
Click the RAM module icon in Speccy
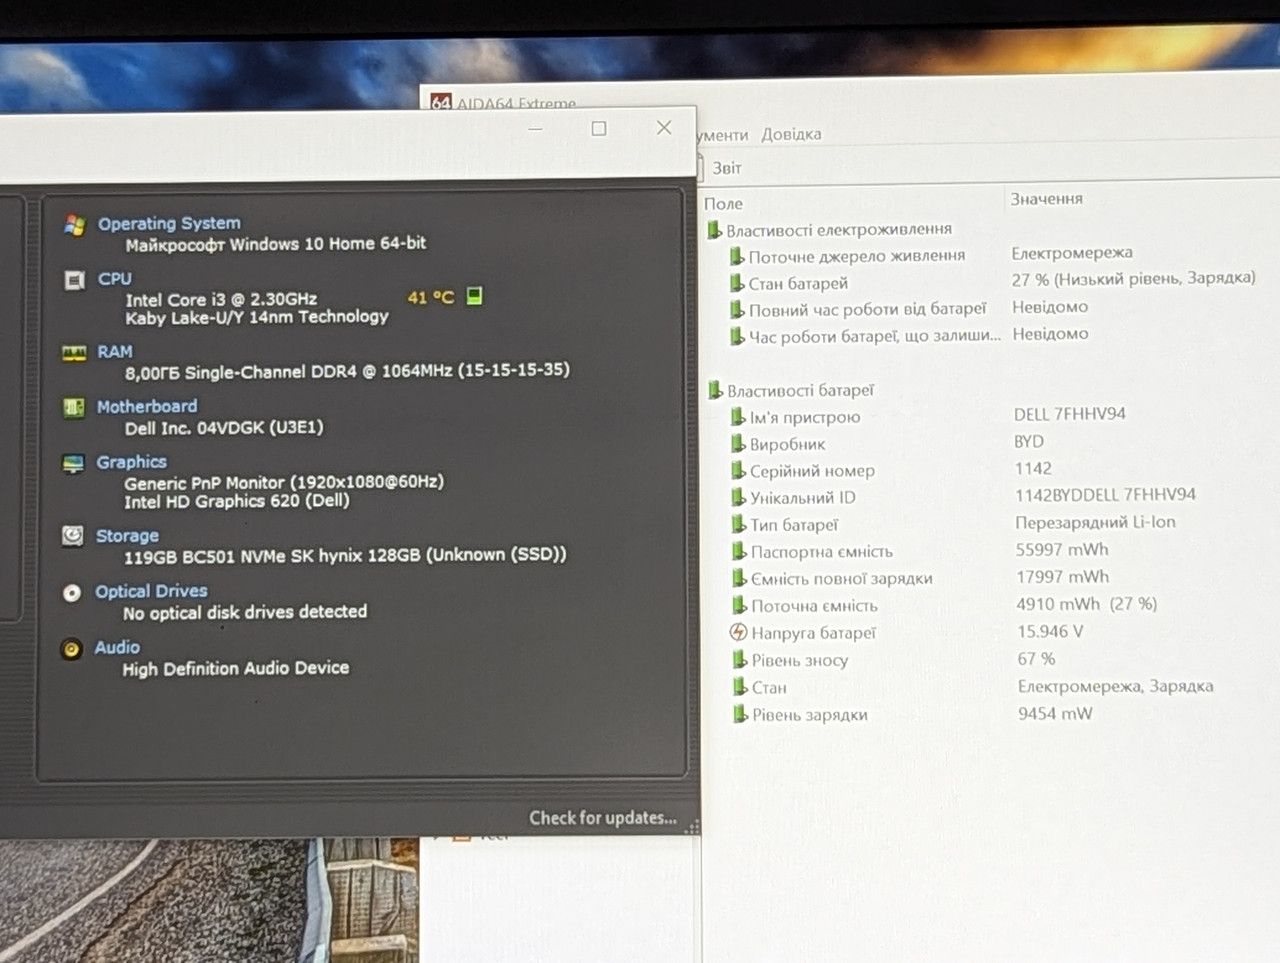click(74, 353)
